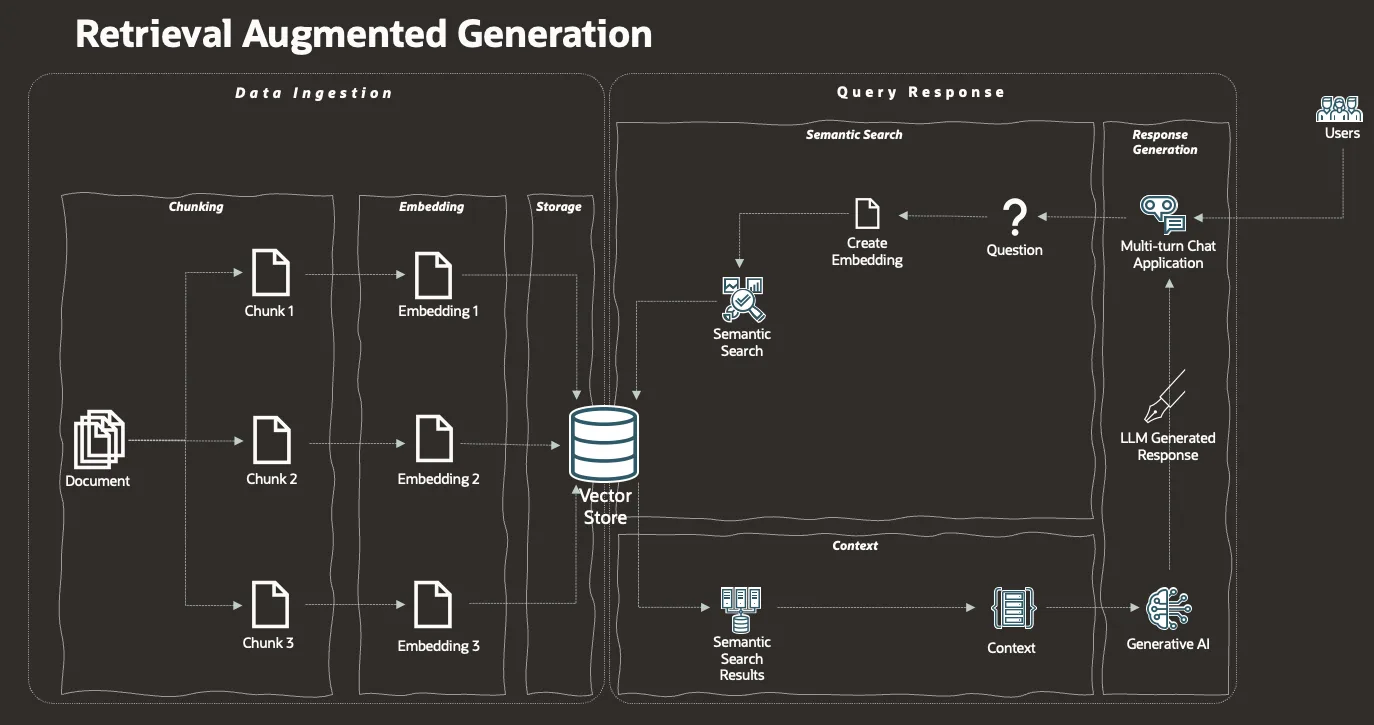Click the italic Context section heading
Screen dimensions: 1374x725
point(855,546)
